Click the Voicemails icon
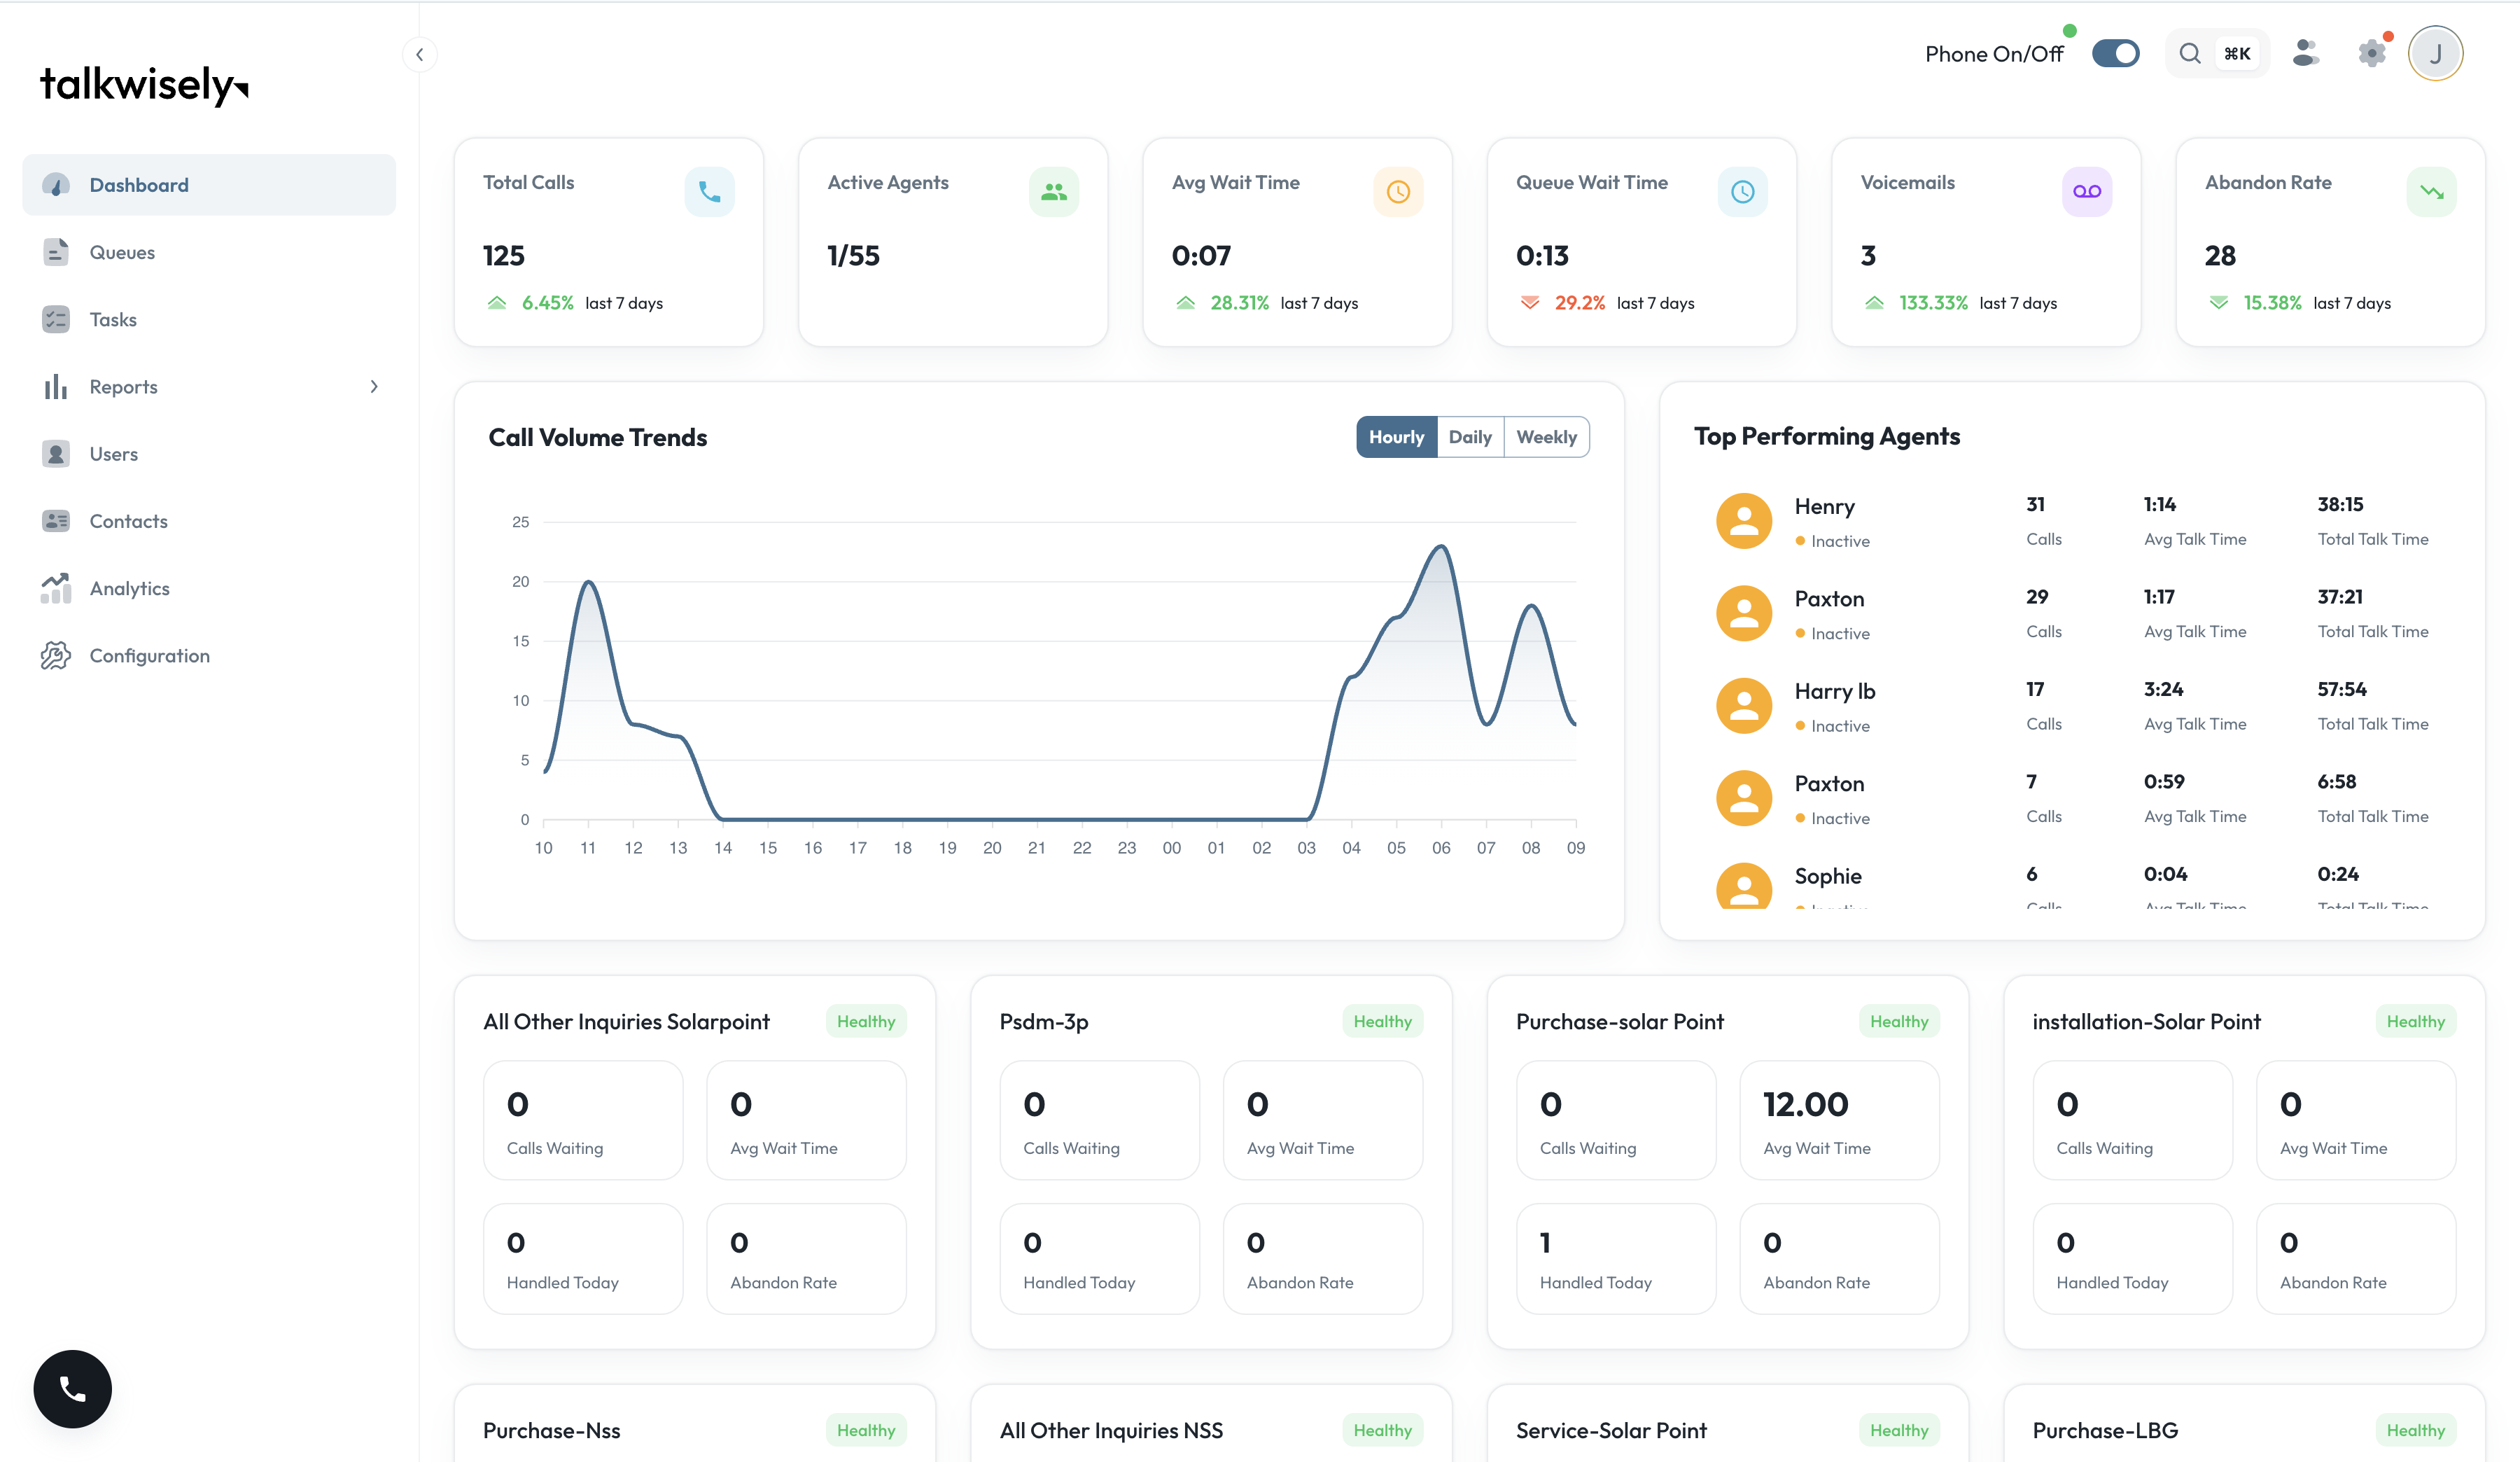Viewport: 2520px width, 1462px height. point(2086,192)
